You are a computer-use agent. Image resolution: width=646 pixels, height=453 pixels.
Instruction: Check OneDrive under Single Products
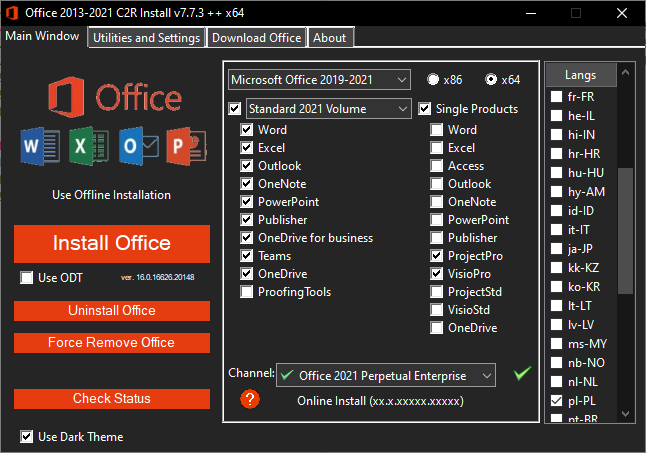click(x=437, y=328)
